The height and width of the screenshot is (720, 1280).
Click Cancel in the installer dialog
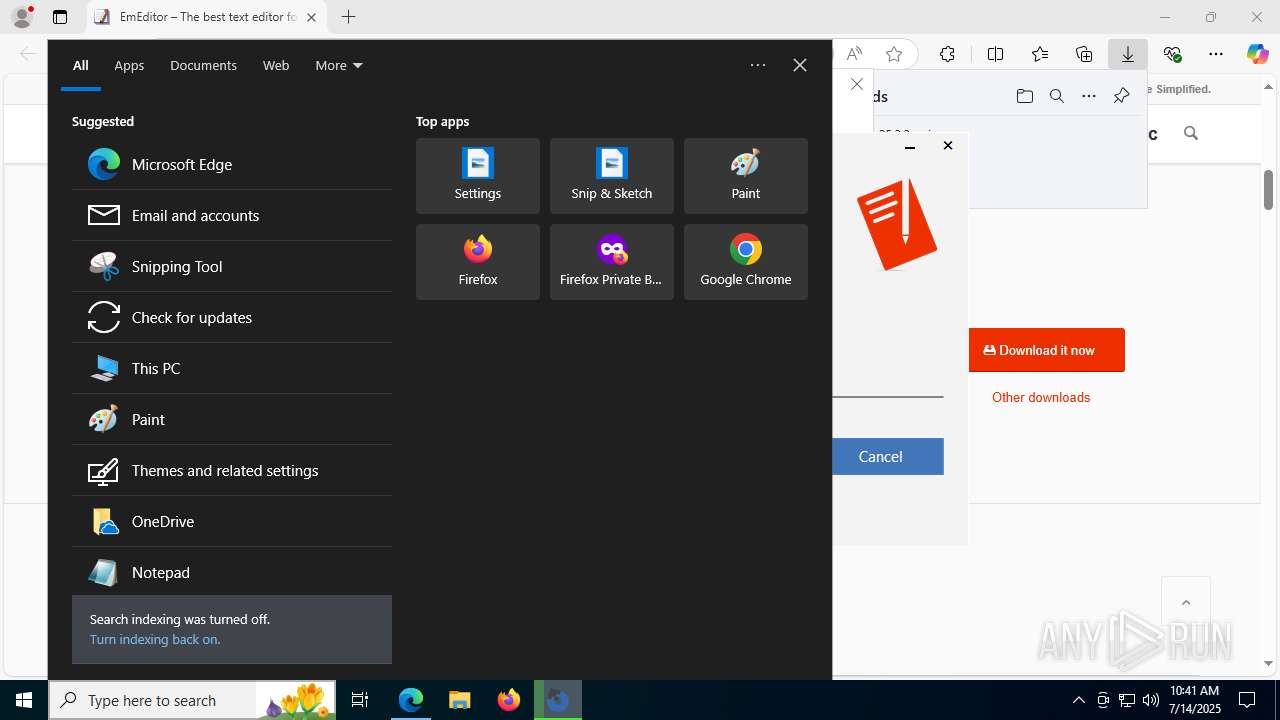pos(888,456)
